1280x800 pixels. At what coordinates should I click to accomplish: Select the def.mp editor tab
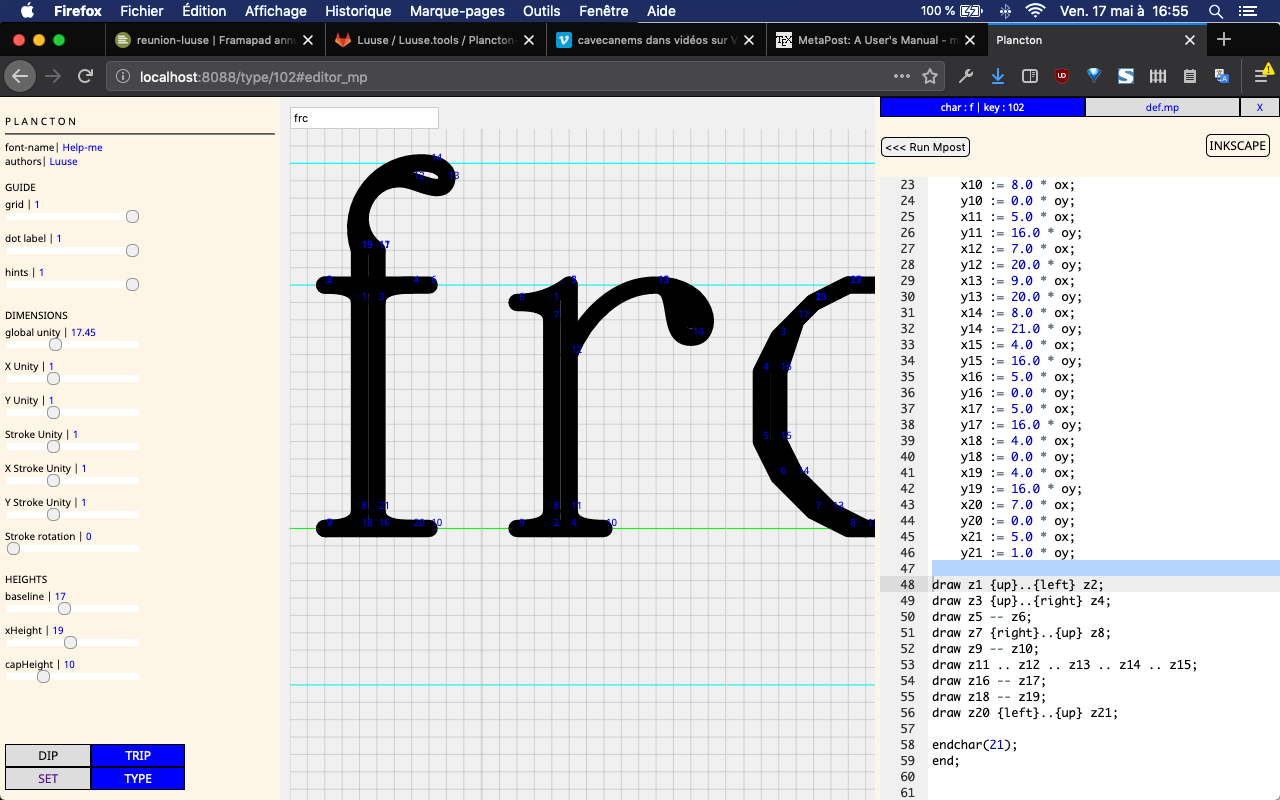click(x=1162, y=107)
